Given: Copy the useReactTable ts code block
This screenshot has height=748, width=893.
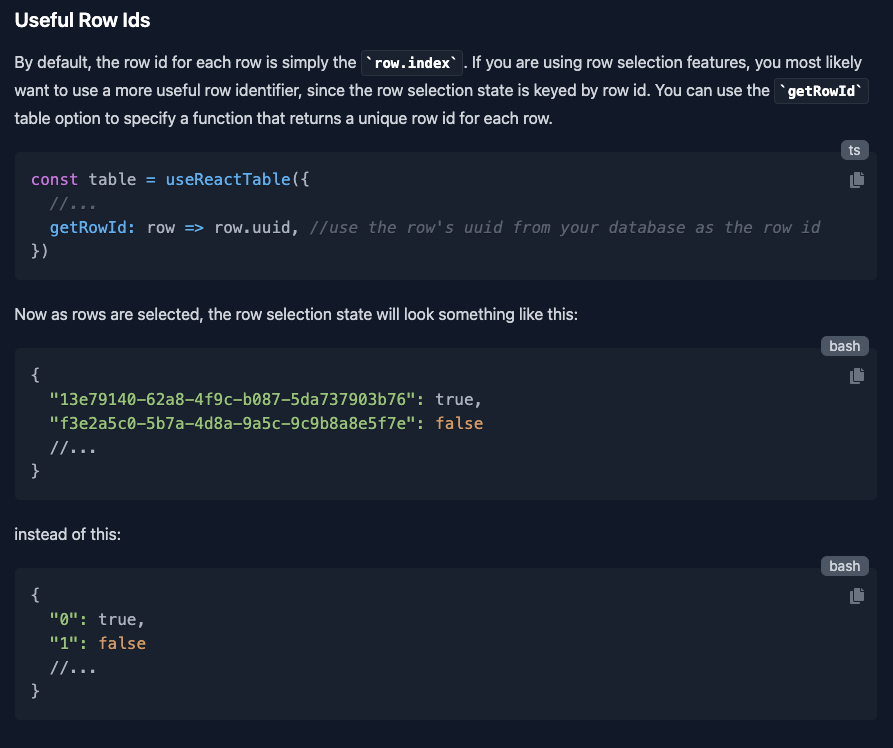Looking at the screenshot, I should [x=857, y=180].
